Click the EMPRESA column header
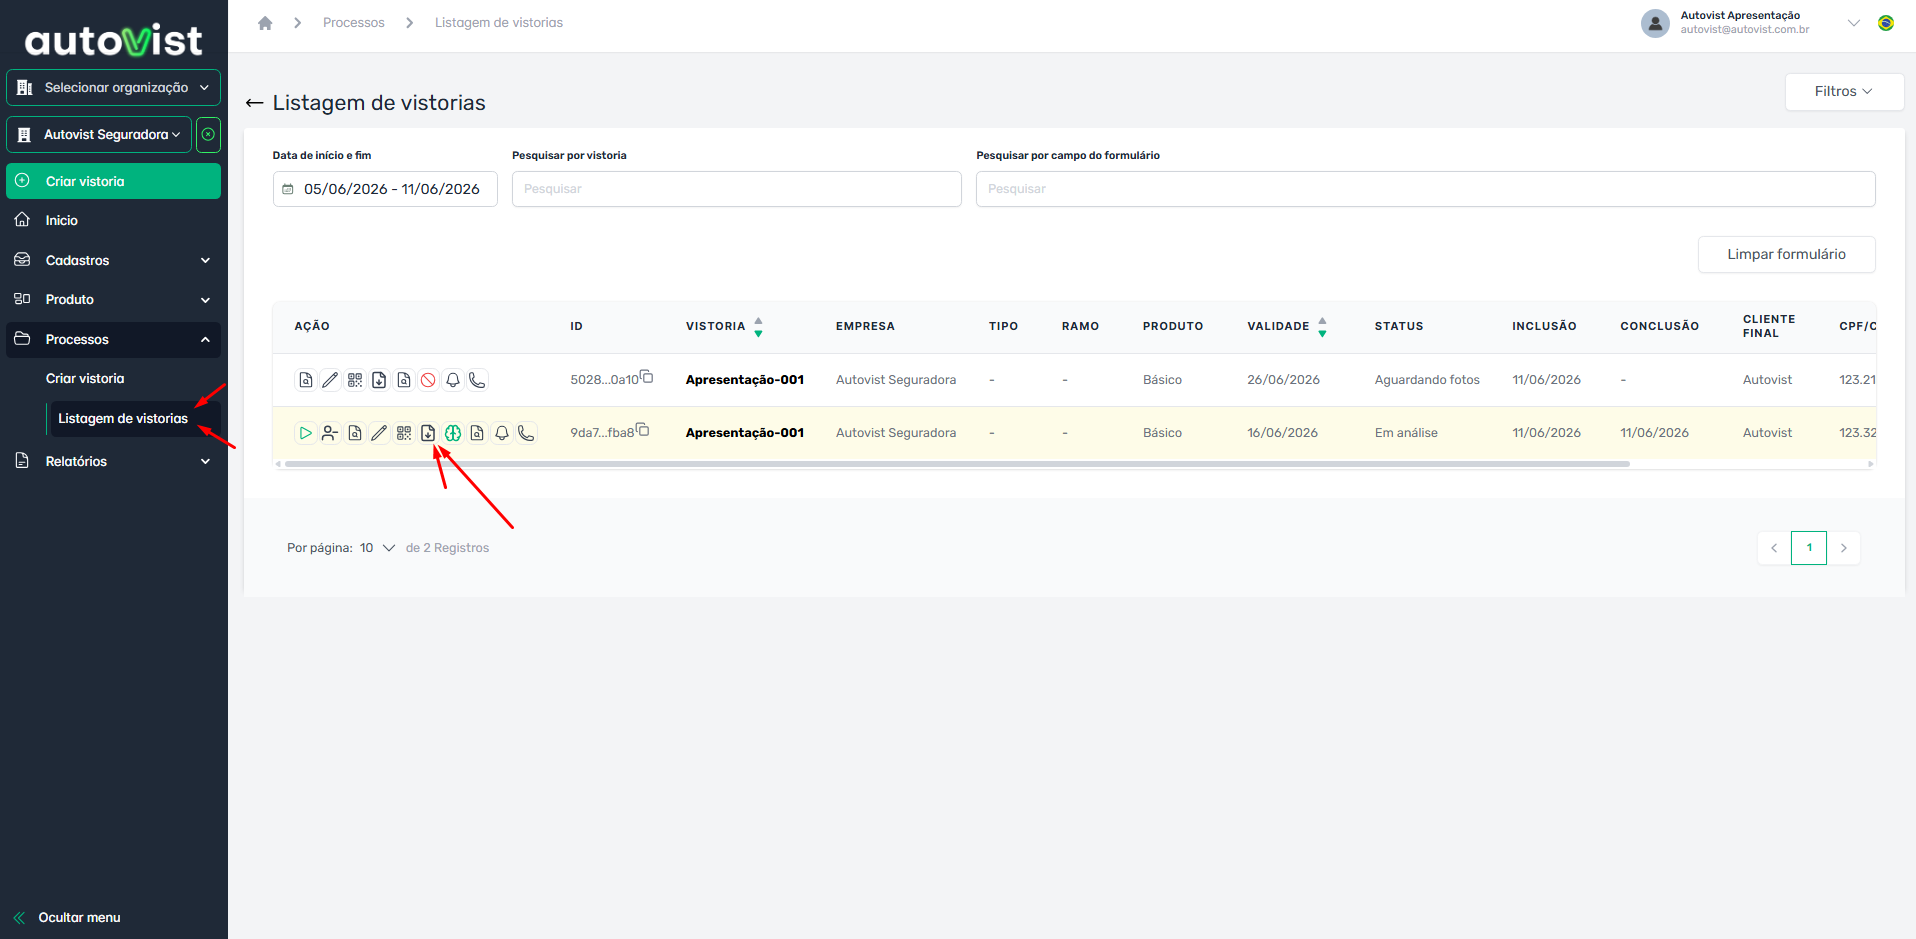This screenshot has width=1916, height=939. [865, 327]
